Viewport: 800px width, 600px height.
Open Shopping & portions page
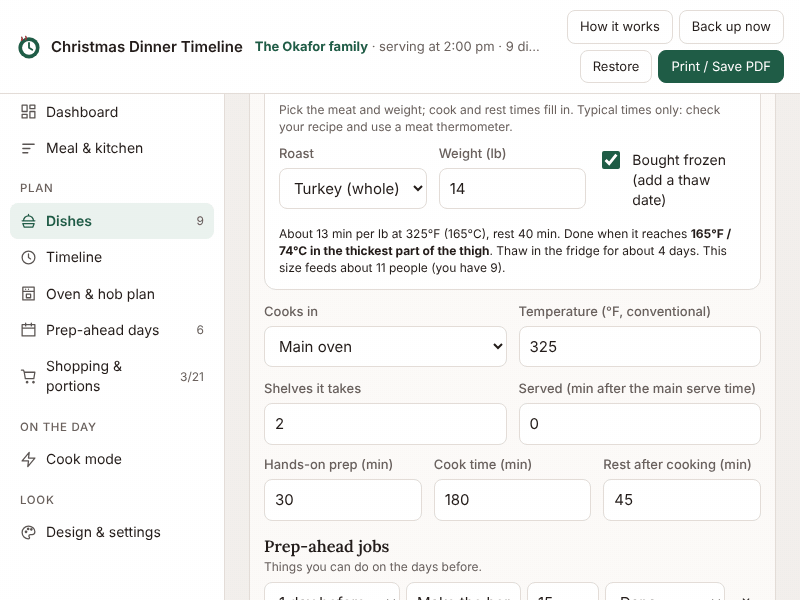point(112,377)
